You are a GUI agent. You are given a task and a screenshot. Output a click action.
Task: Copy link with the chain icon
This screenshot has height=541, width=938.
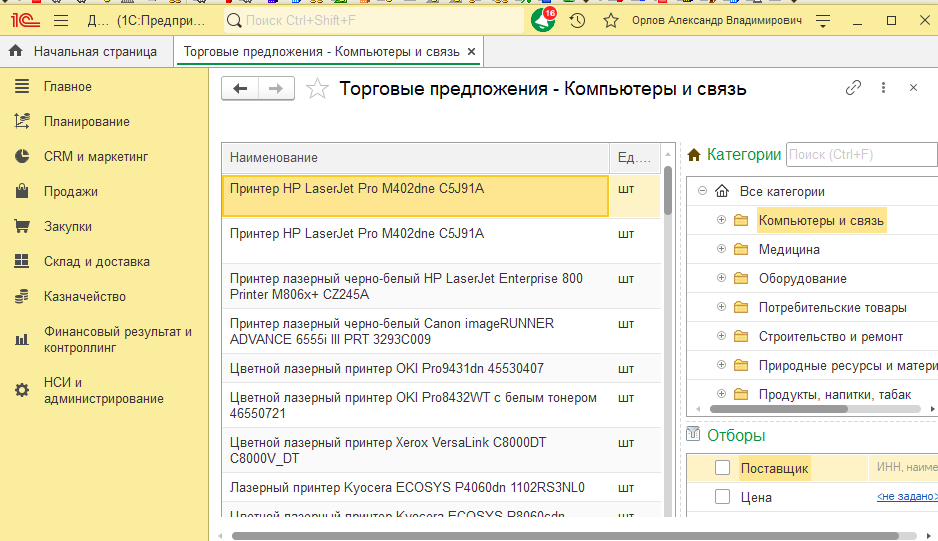(853, 88)
